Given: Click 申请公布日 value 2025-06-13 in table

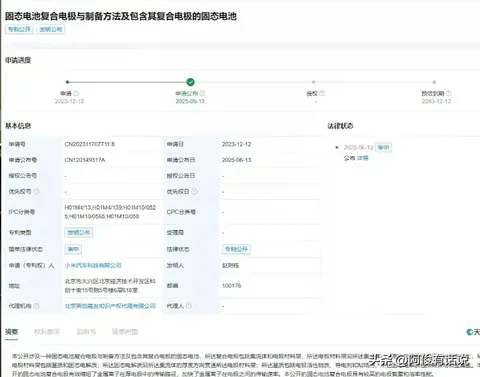Looking at the screenshot, I should click(236, 160).
